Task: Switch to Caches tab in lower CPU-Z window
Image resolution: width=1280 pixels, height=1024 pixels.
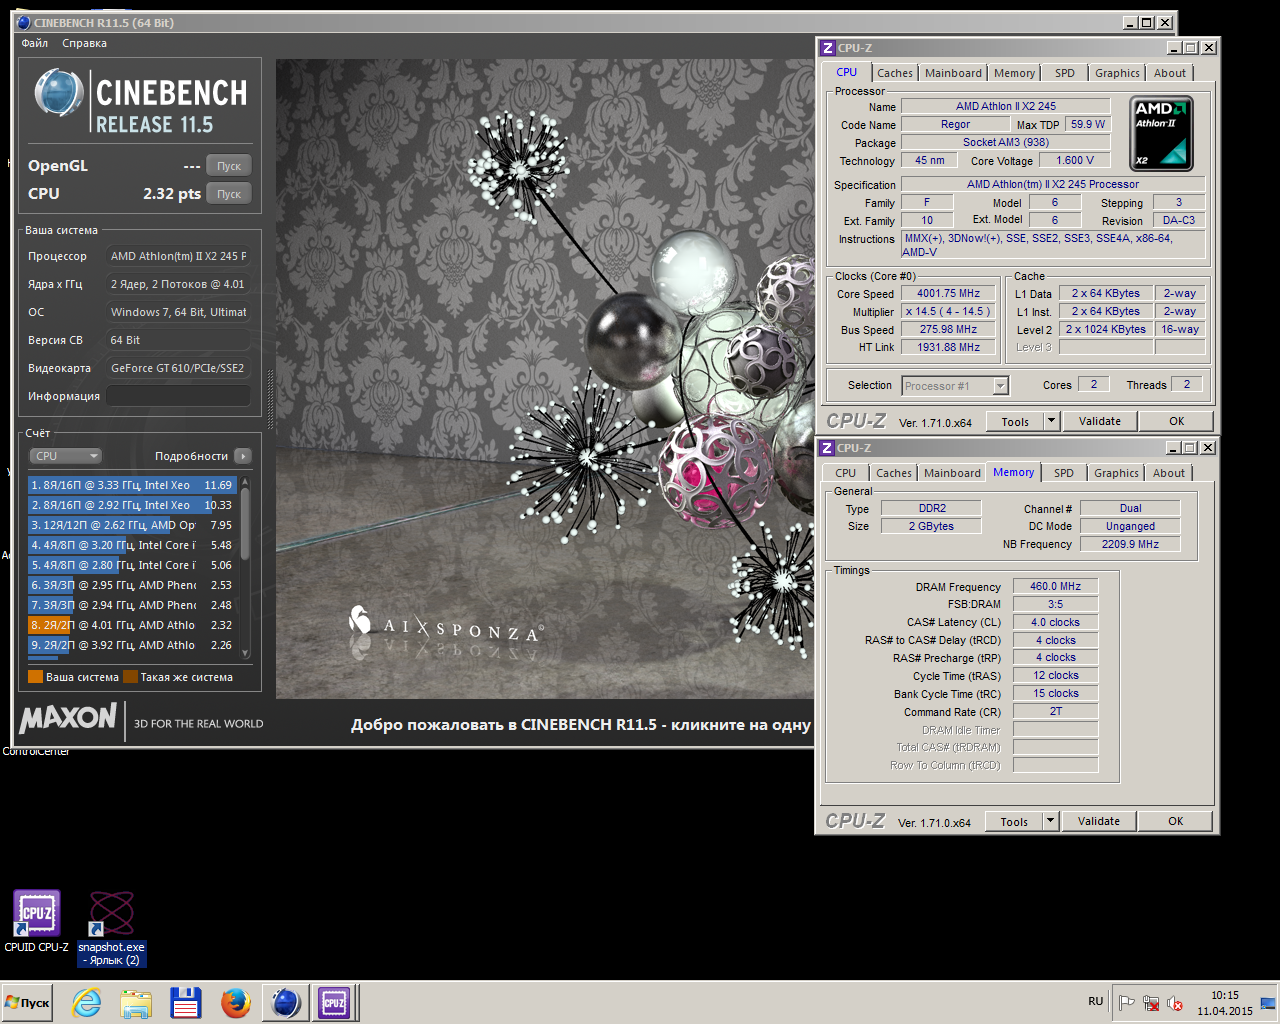Action: 894,473
